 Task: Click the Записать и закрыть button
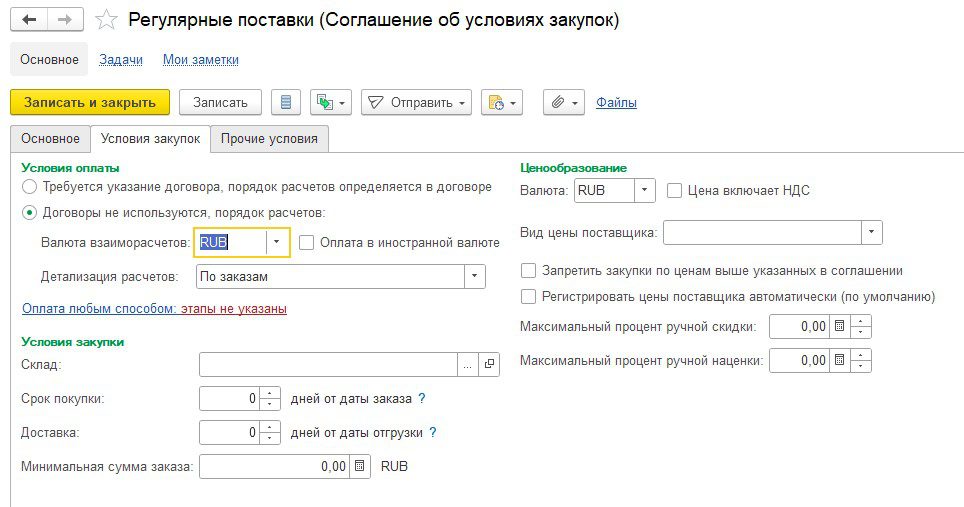[x=90, y=102]
